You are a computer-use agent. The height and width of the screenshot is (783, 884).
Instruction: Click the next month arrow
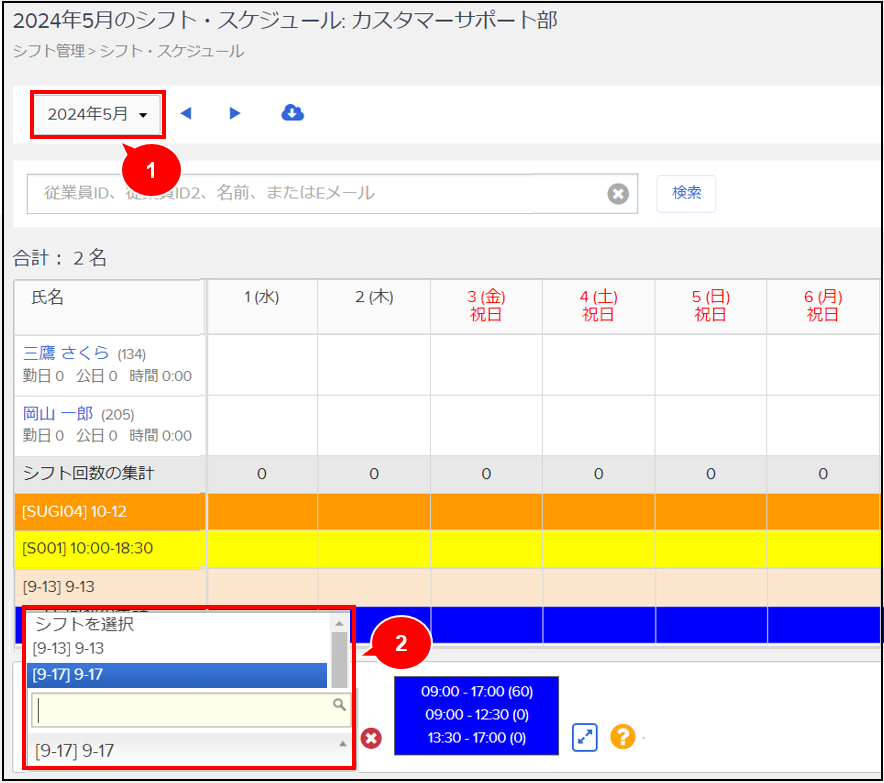tap(235, 114)
